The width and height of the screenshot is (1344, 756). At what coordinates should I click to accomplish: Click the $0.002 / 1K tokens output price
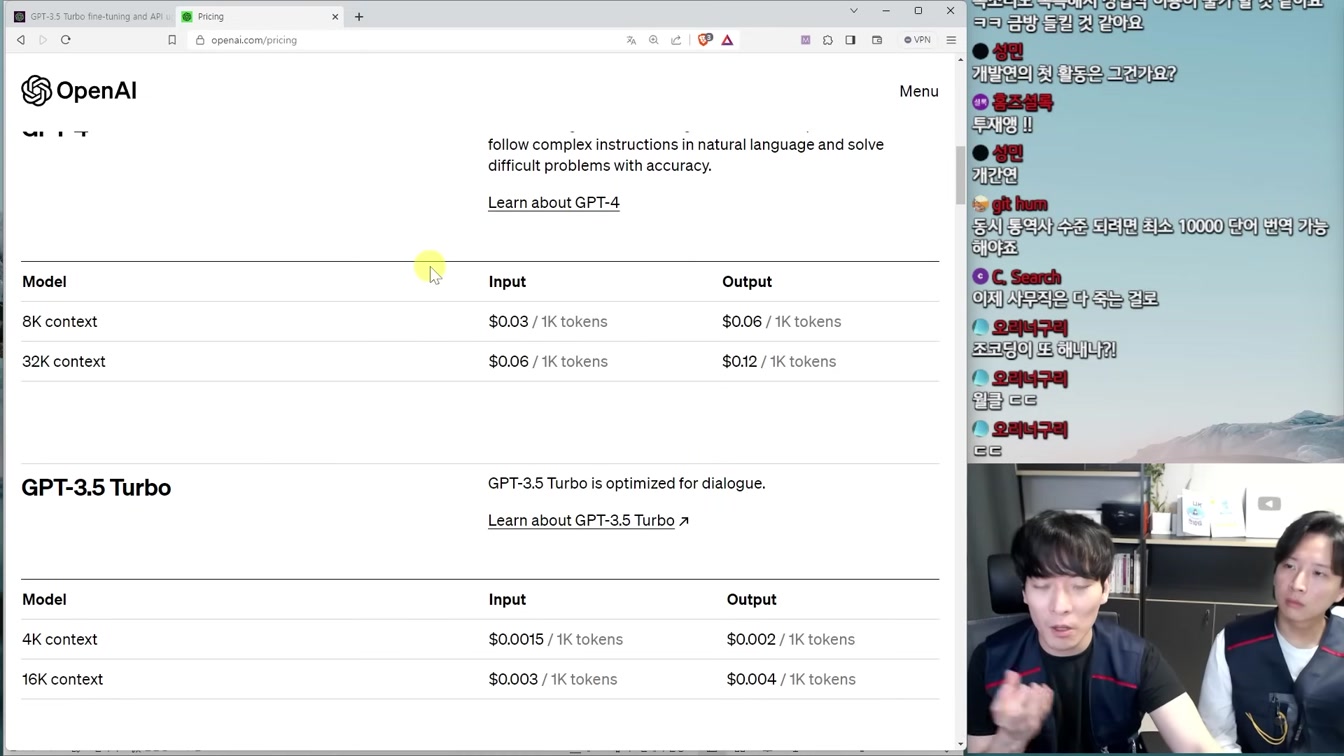[x=791, y=640]
